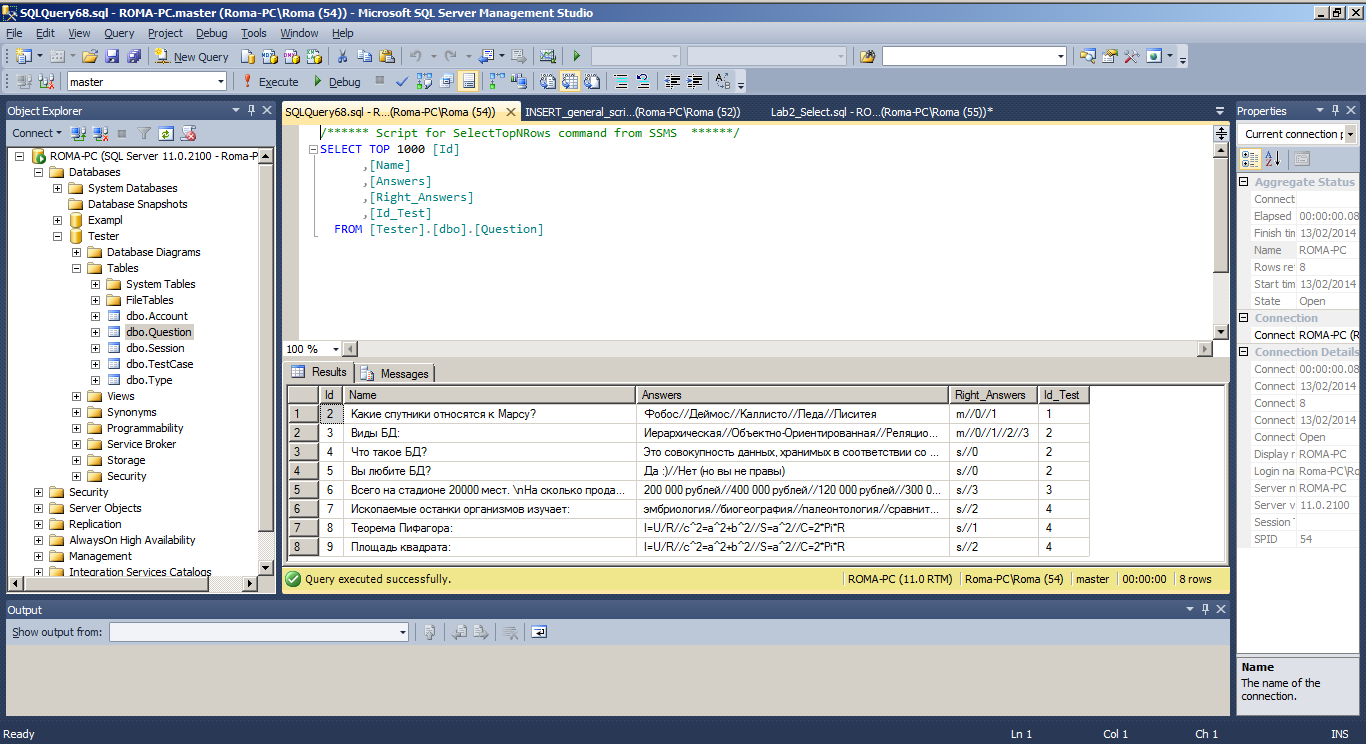Viewport: 1366px width, 744px height.
Task: Open the Find combo box in toolbar
Action: coord(974,57)
